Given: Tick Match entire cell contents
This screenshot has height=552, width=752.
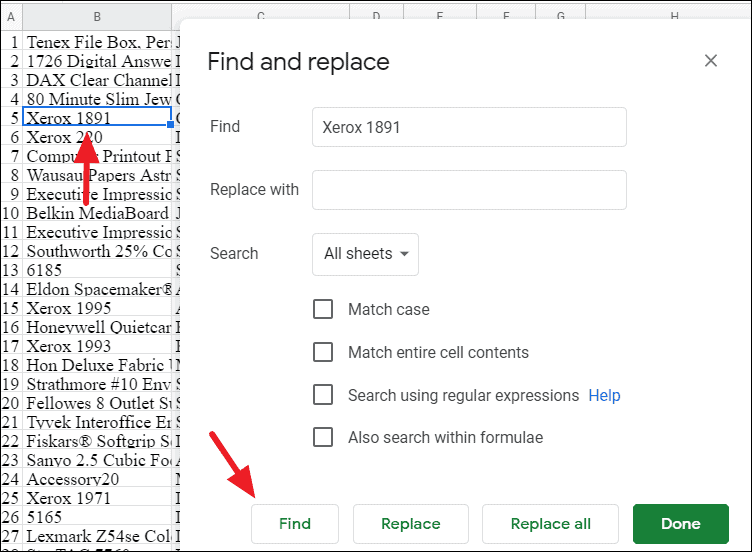Looking at the screenshot, I should click(x=323, y=352).
